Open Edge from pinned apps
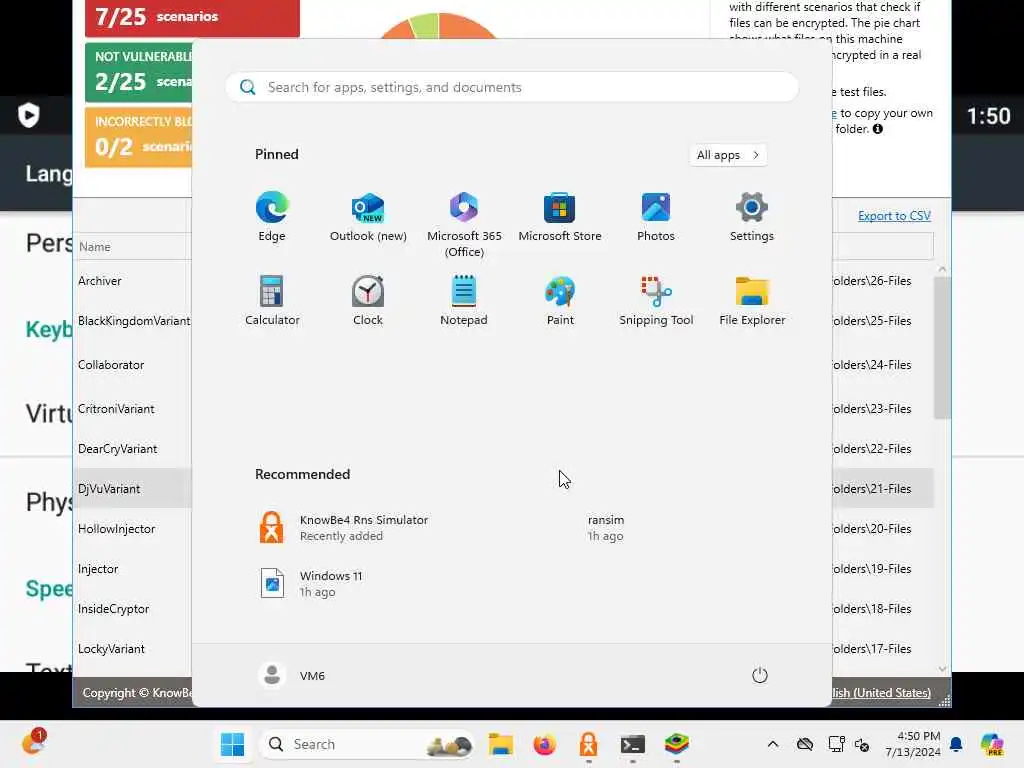 click(272, 217)
